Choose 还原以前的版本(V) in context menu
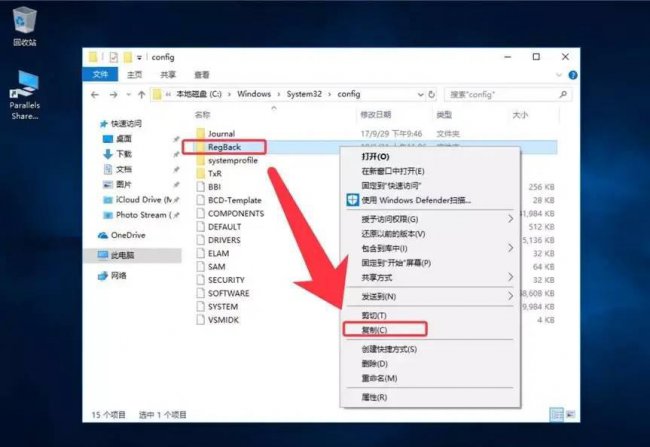The width and height of the screenshot is (650, 447). click(x=430, y=233)
